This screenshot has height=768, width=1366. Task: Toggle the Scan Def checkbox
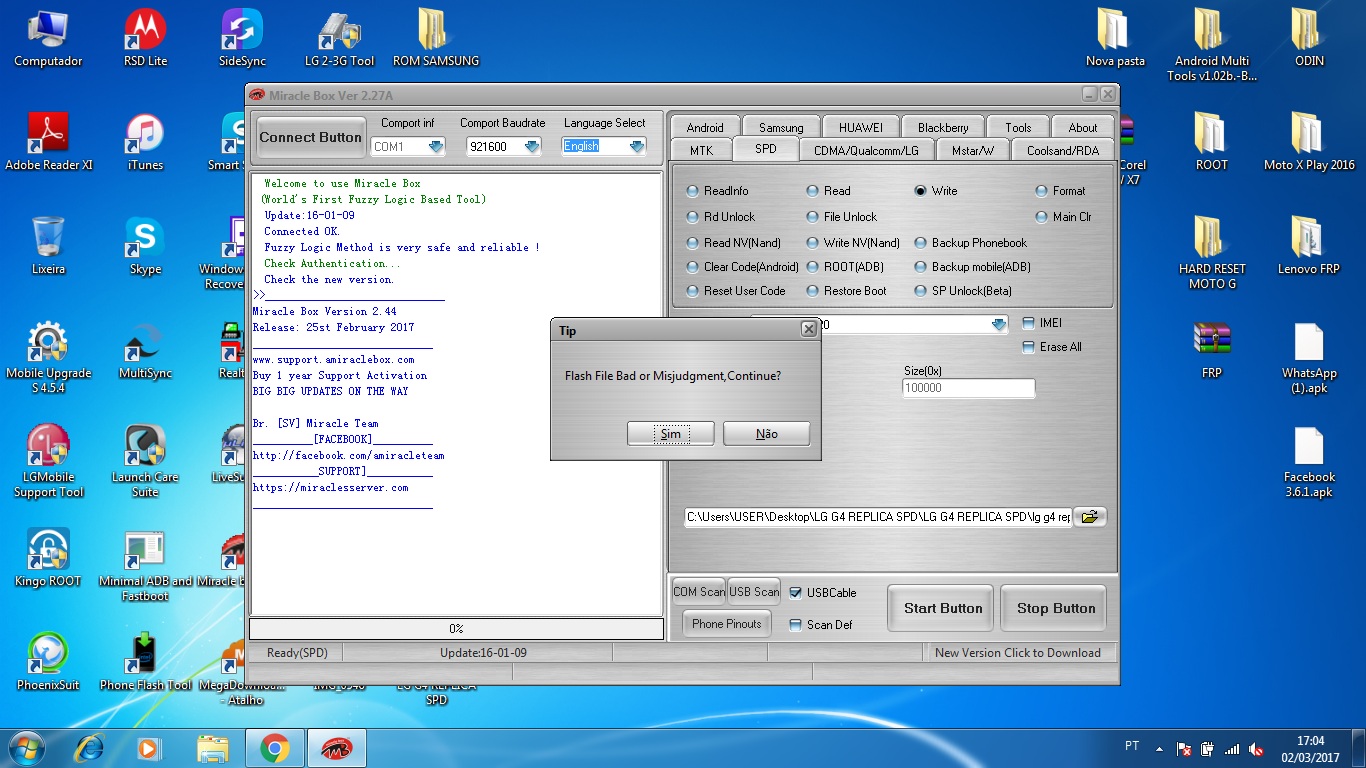[x=796, y=625]
